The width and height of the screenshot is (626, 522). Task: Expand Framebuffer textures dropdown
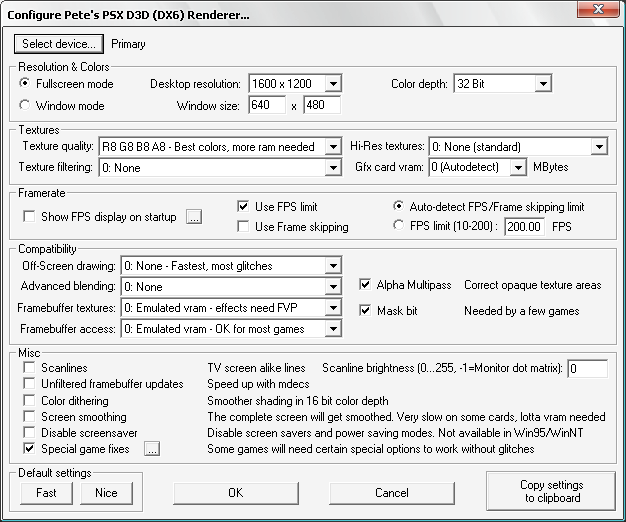point(231,308)
